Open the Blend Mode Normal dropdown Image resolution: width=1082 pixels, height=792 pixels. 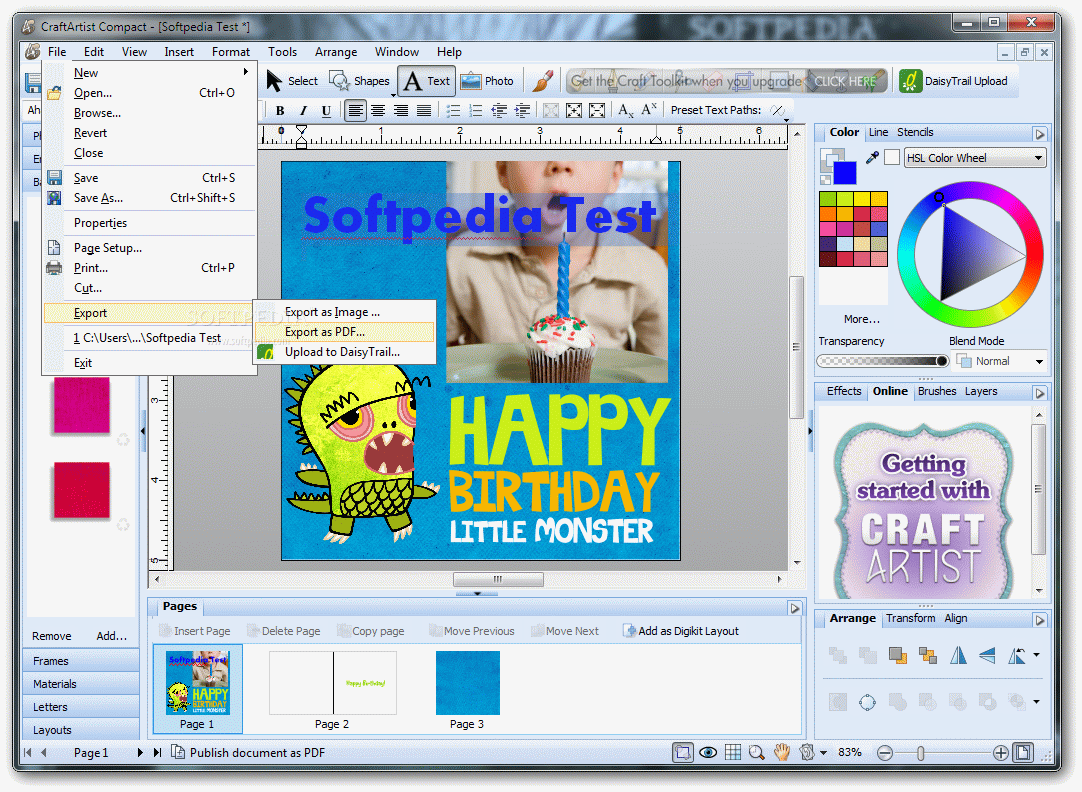pyautogui.click(x=1000, y=361)
